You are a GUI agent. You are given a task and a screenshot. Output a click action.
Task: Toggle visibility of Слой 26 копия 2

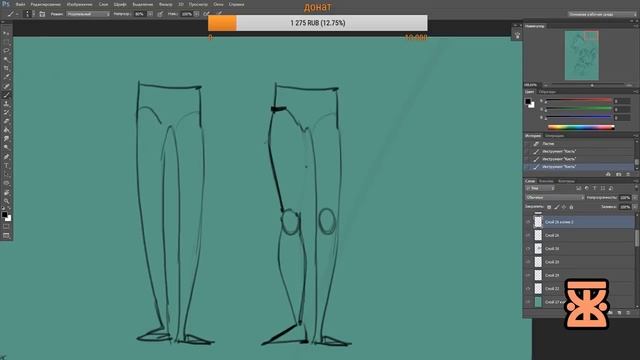pos(528,222)
